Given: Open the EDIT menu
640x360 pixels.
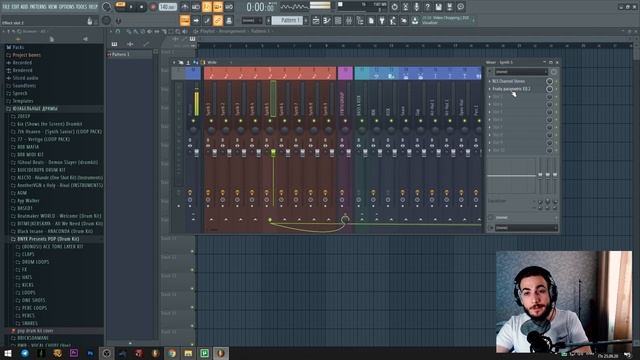Looking at the screenshot, I should pyautogui.click(x=15, y=7).
